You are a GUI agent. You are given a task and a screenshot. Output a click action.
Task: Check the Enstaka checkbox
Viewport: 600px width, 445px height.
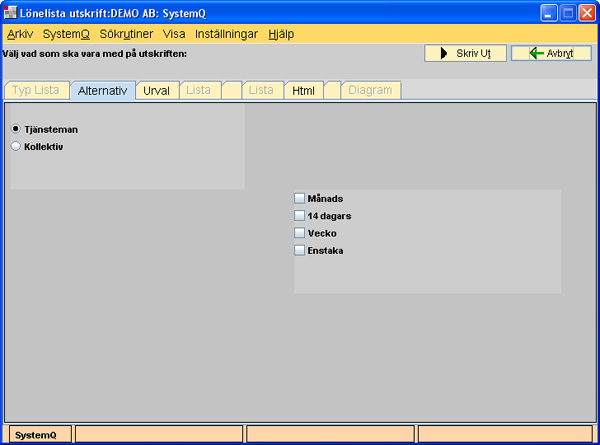click(299, 250)
